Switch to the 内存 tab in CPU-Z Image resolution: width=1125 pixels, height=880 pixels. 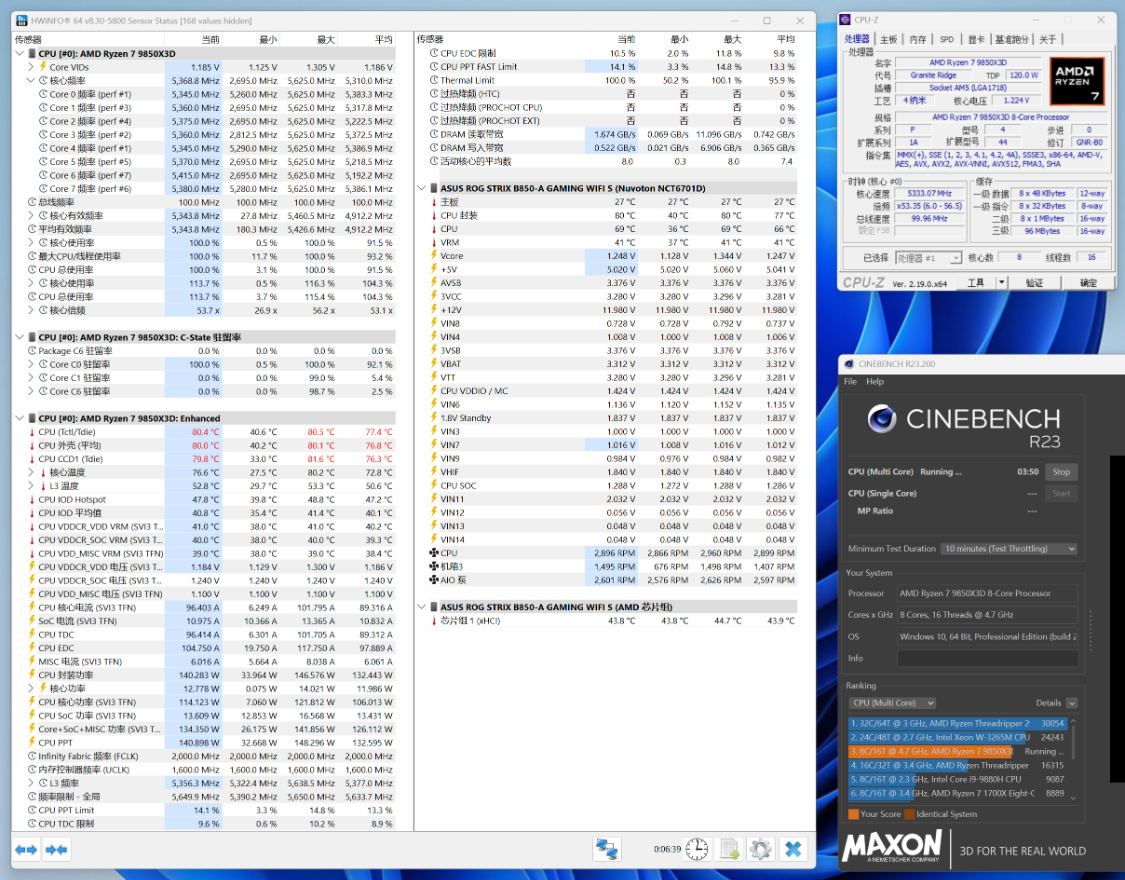[918, 39]
